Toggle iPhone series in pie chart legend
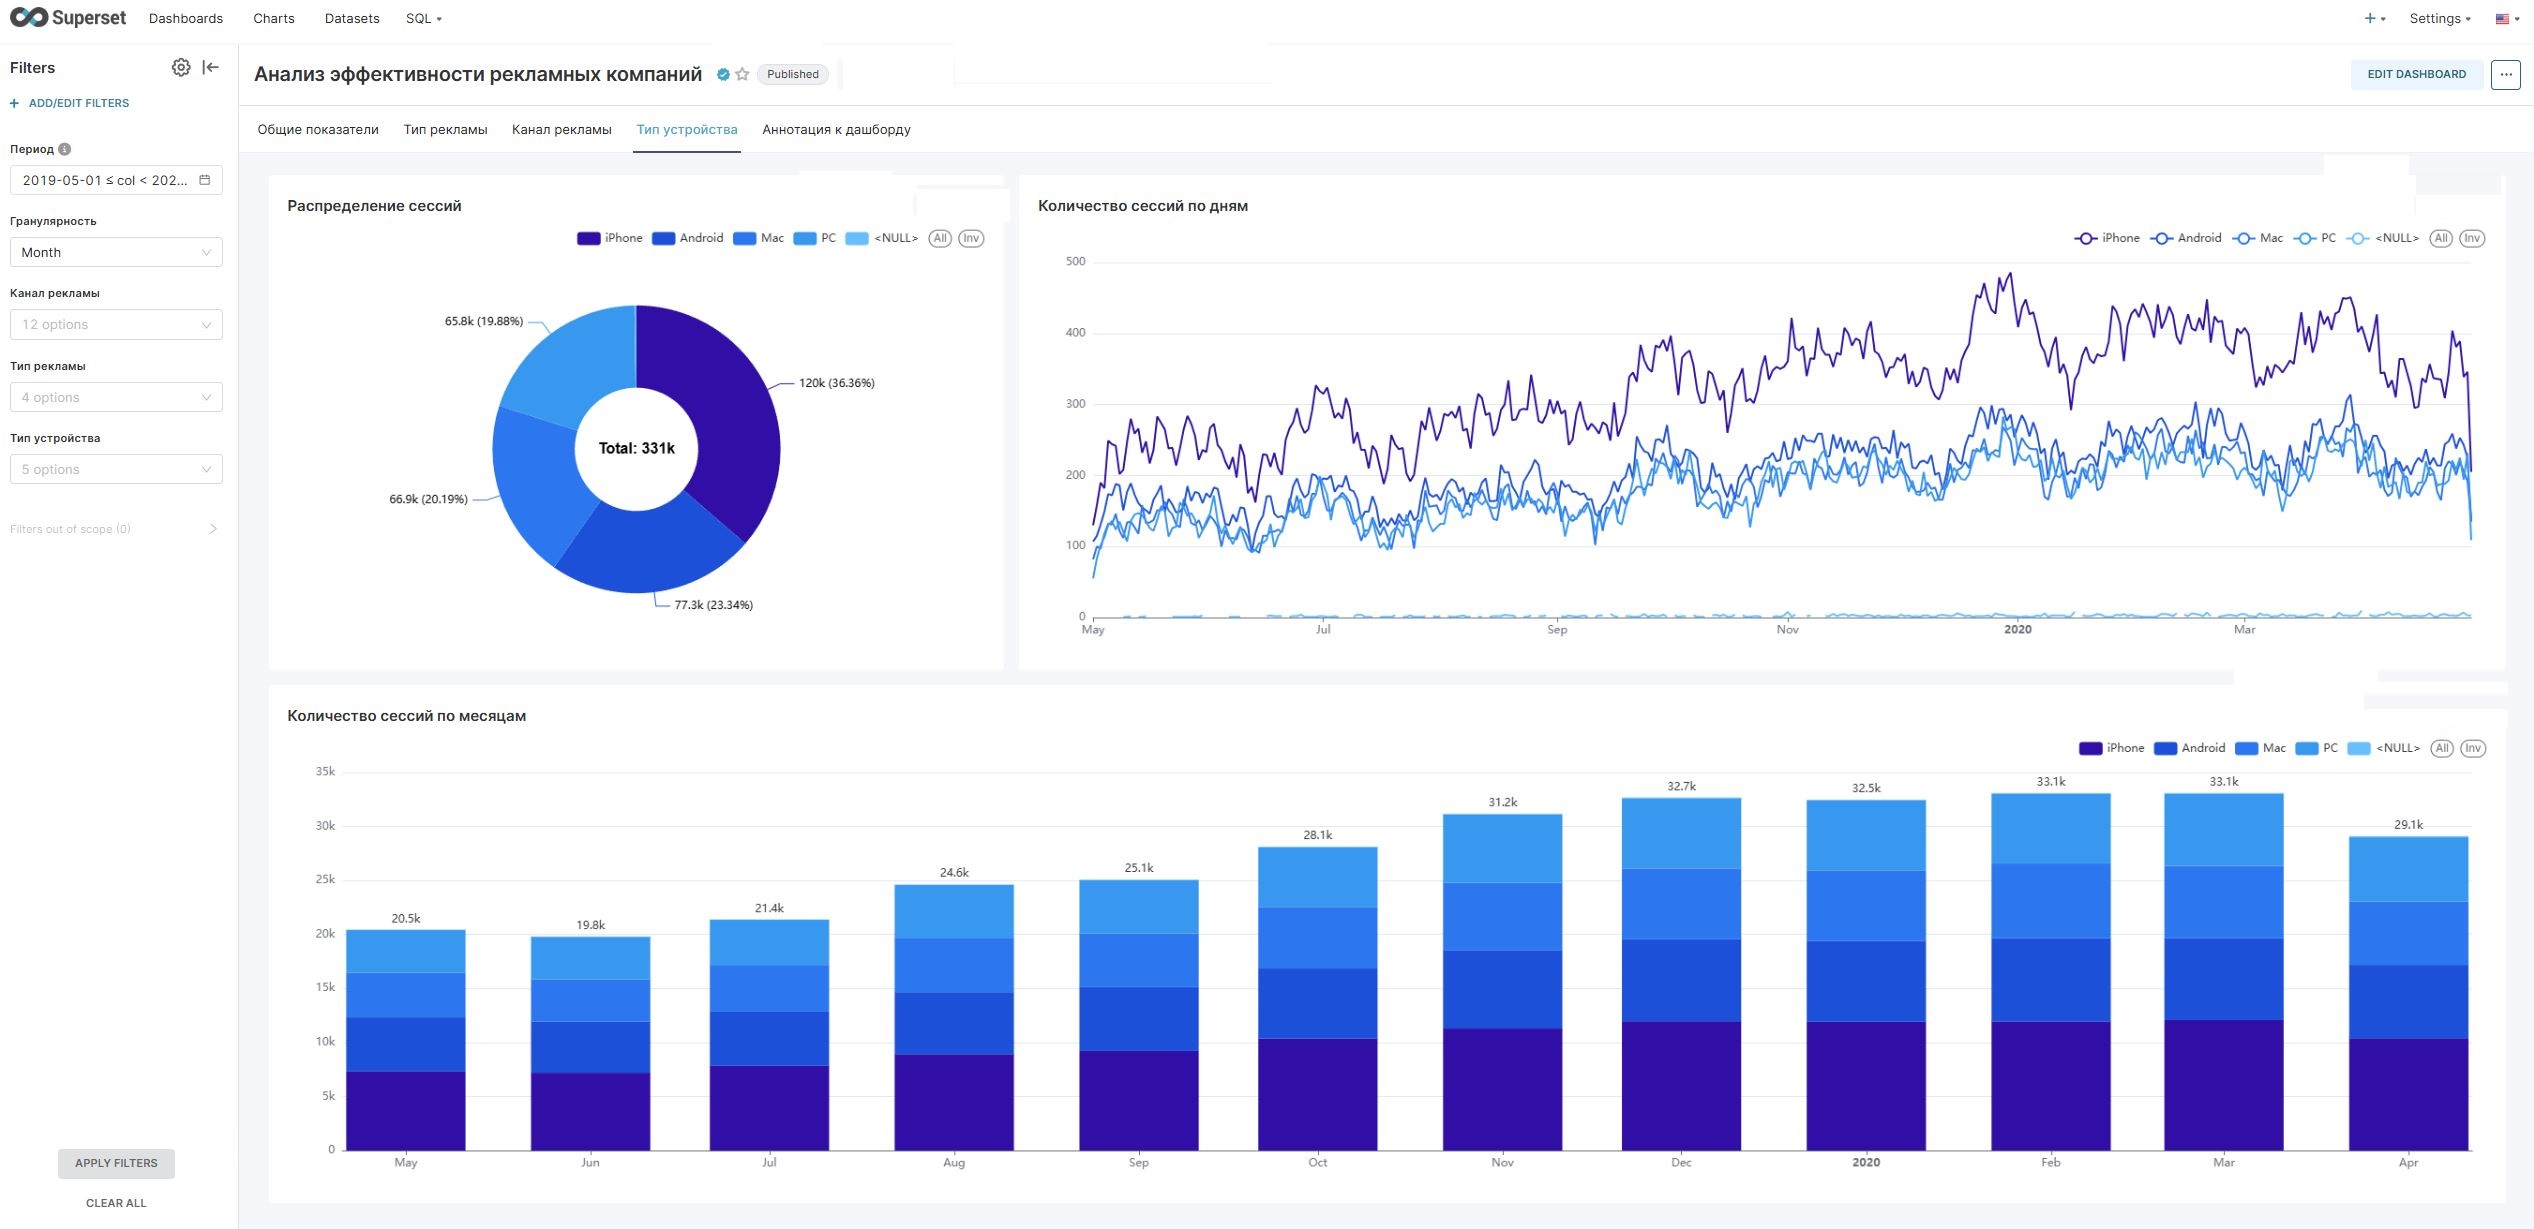Screen dimensions: 2534x1229 tap(610, 238)
